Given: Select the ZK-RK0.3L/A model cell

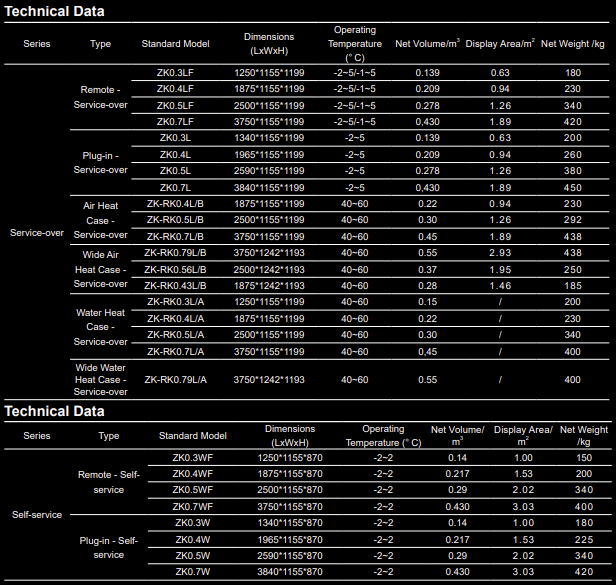Looking at the screenshot, I should [x=175, y=302].
